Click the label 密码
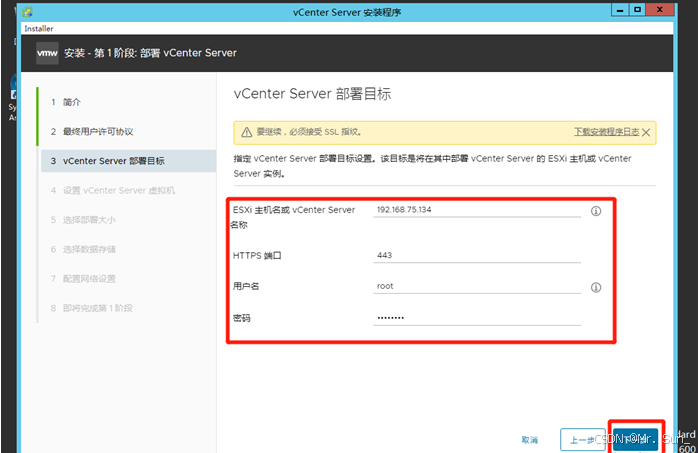The width and height of the screenshot is (698, 453). click(241, 318)
